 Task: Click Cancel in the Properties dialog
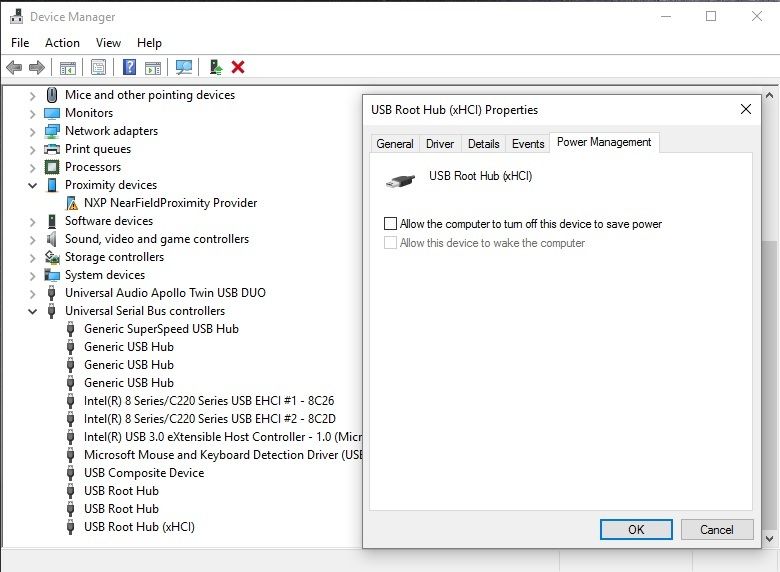[717, 529]
